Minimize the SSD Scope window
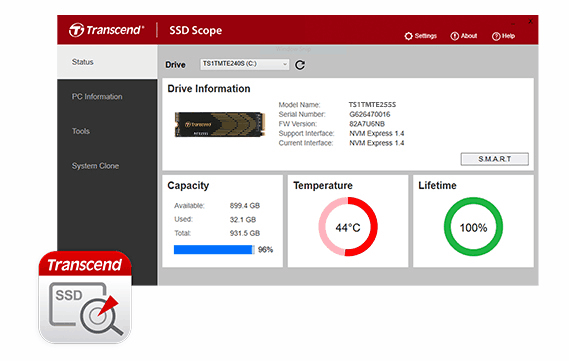569x361 pixels. click(513, 23)
